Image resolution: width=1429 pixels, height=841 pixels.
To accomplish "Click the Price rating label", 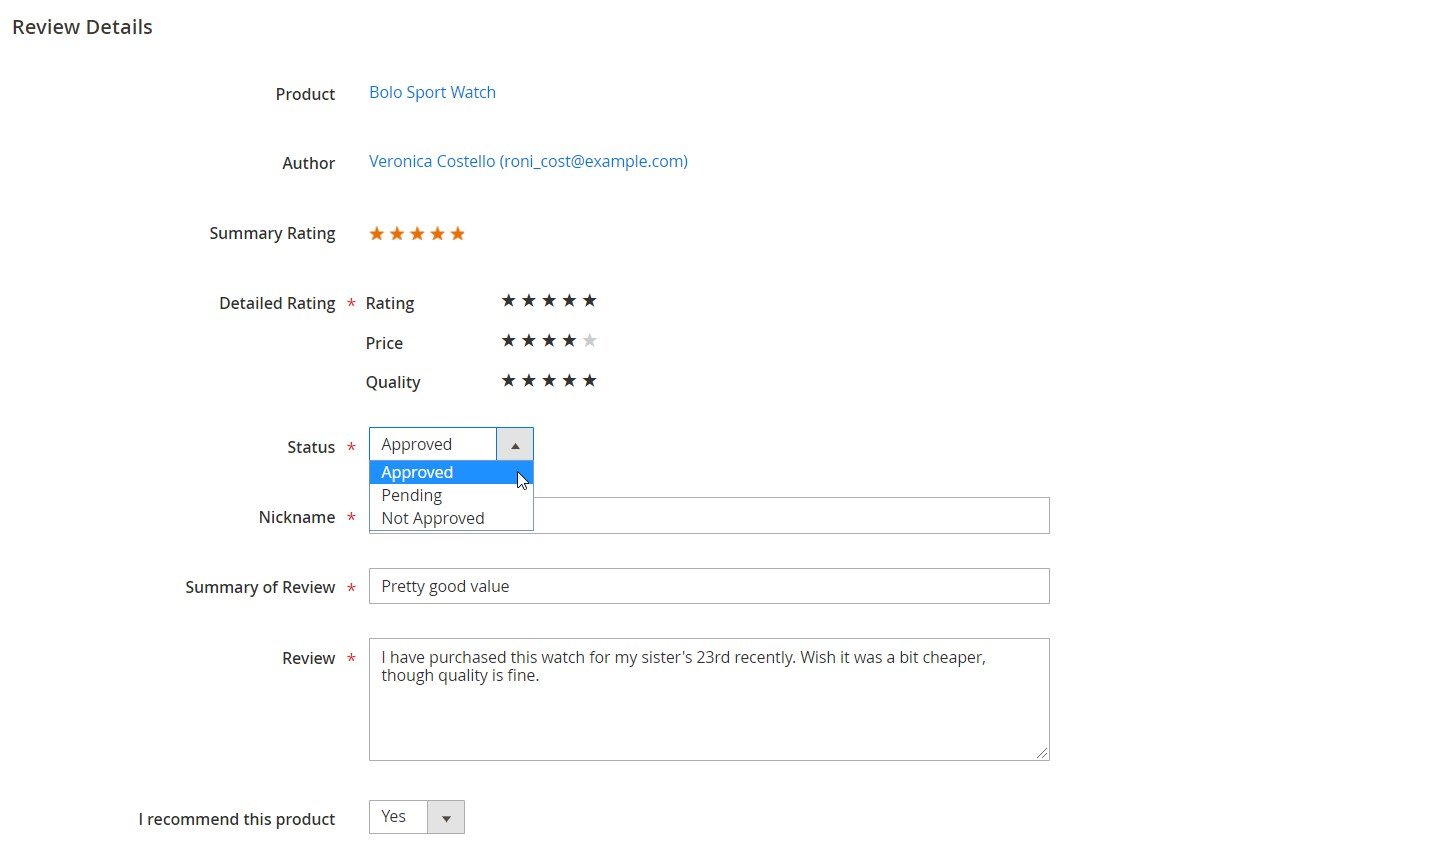I will [x=384, y=343].
